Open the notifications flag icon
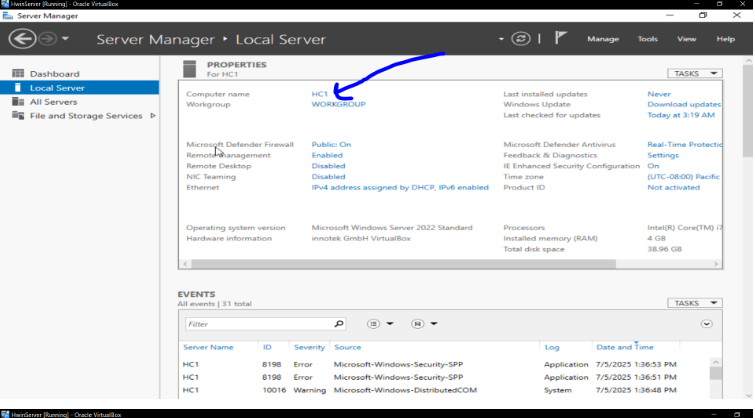Viewport: 755px width, 418px height. click(x=560, y=38)
